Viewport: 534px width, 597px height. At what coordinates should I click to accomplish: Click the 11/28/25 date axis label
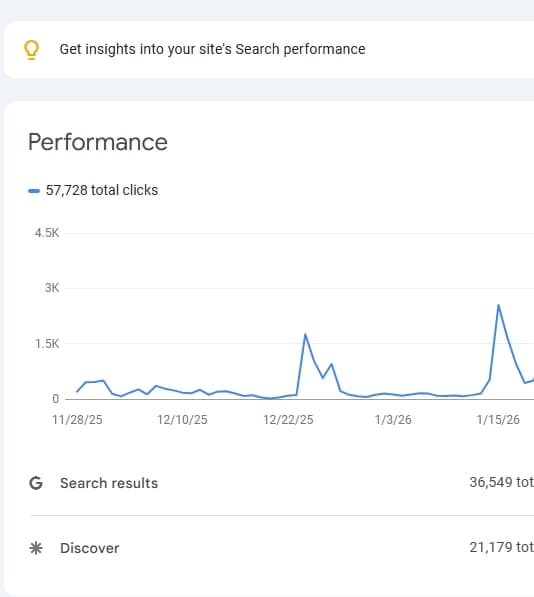point(77,420)
